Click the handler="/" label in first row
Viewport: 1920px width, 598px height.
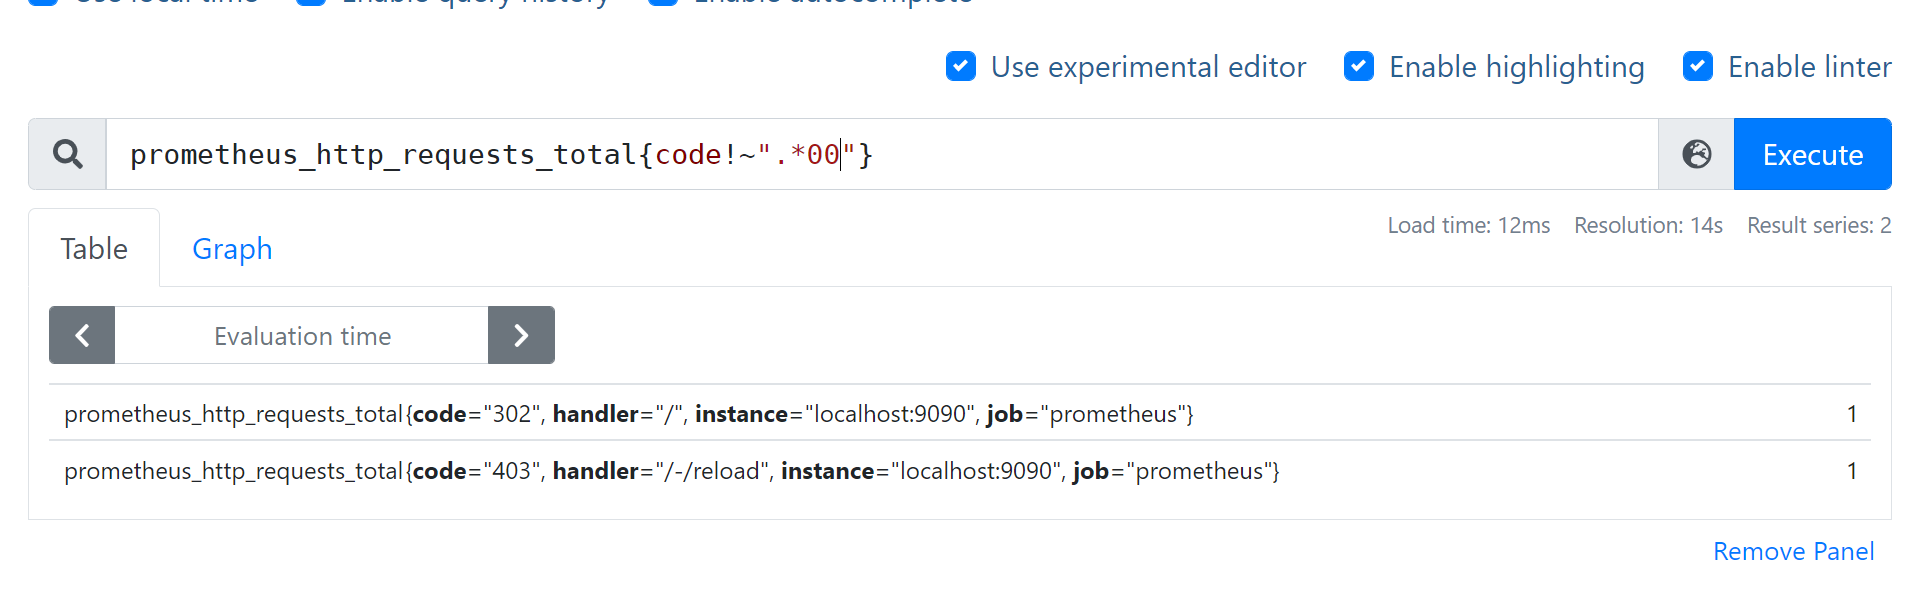click(616, 414)
